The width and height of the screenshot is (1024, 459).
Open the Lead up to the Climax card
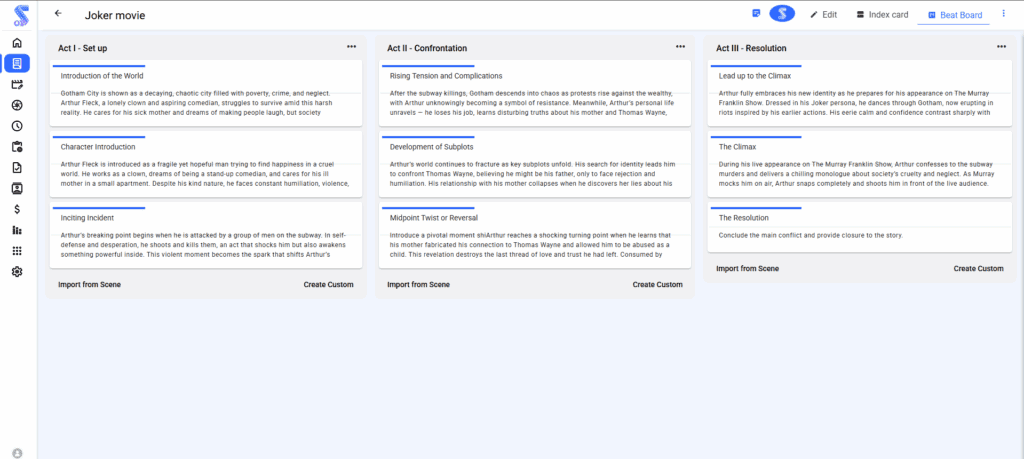tap(860, 93)
